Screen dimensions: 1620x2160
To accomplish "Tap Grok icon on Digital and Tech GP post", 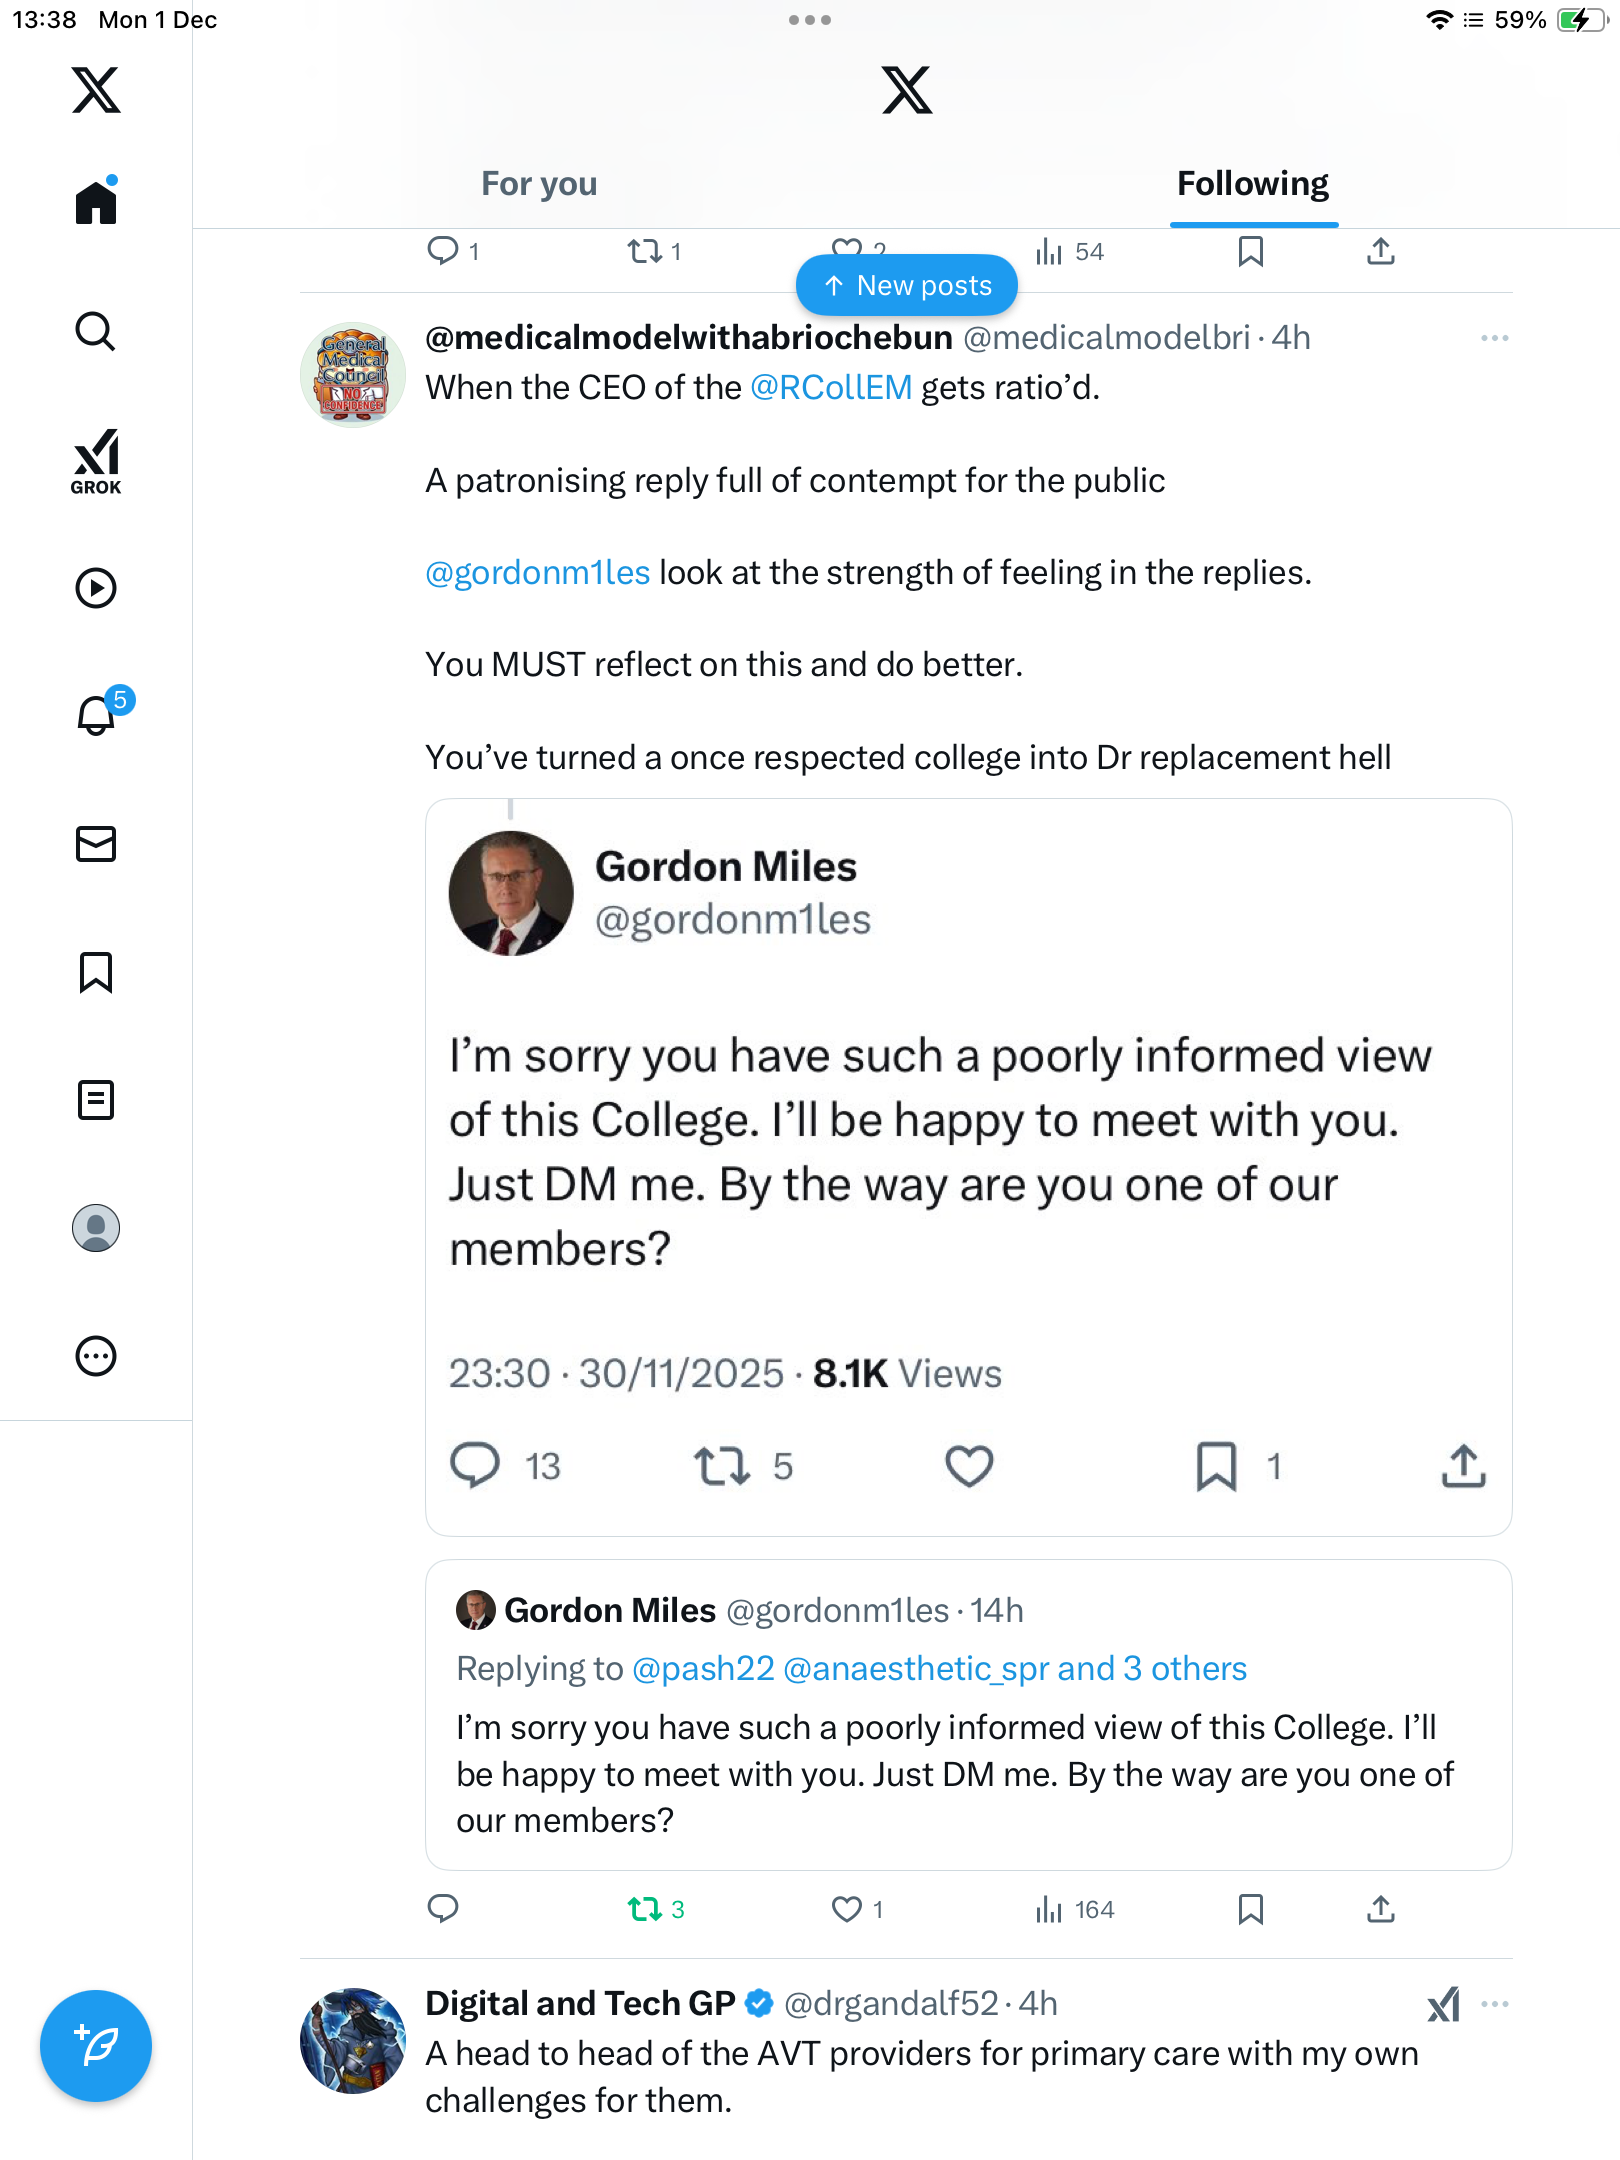I will point(1443,2004).
